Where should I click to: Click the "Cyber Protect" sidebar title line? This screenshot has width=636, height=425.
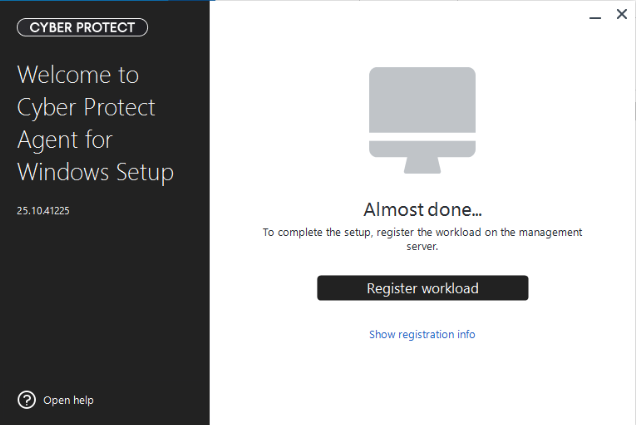86,107
